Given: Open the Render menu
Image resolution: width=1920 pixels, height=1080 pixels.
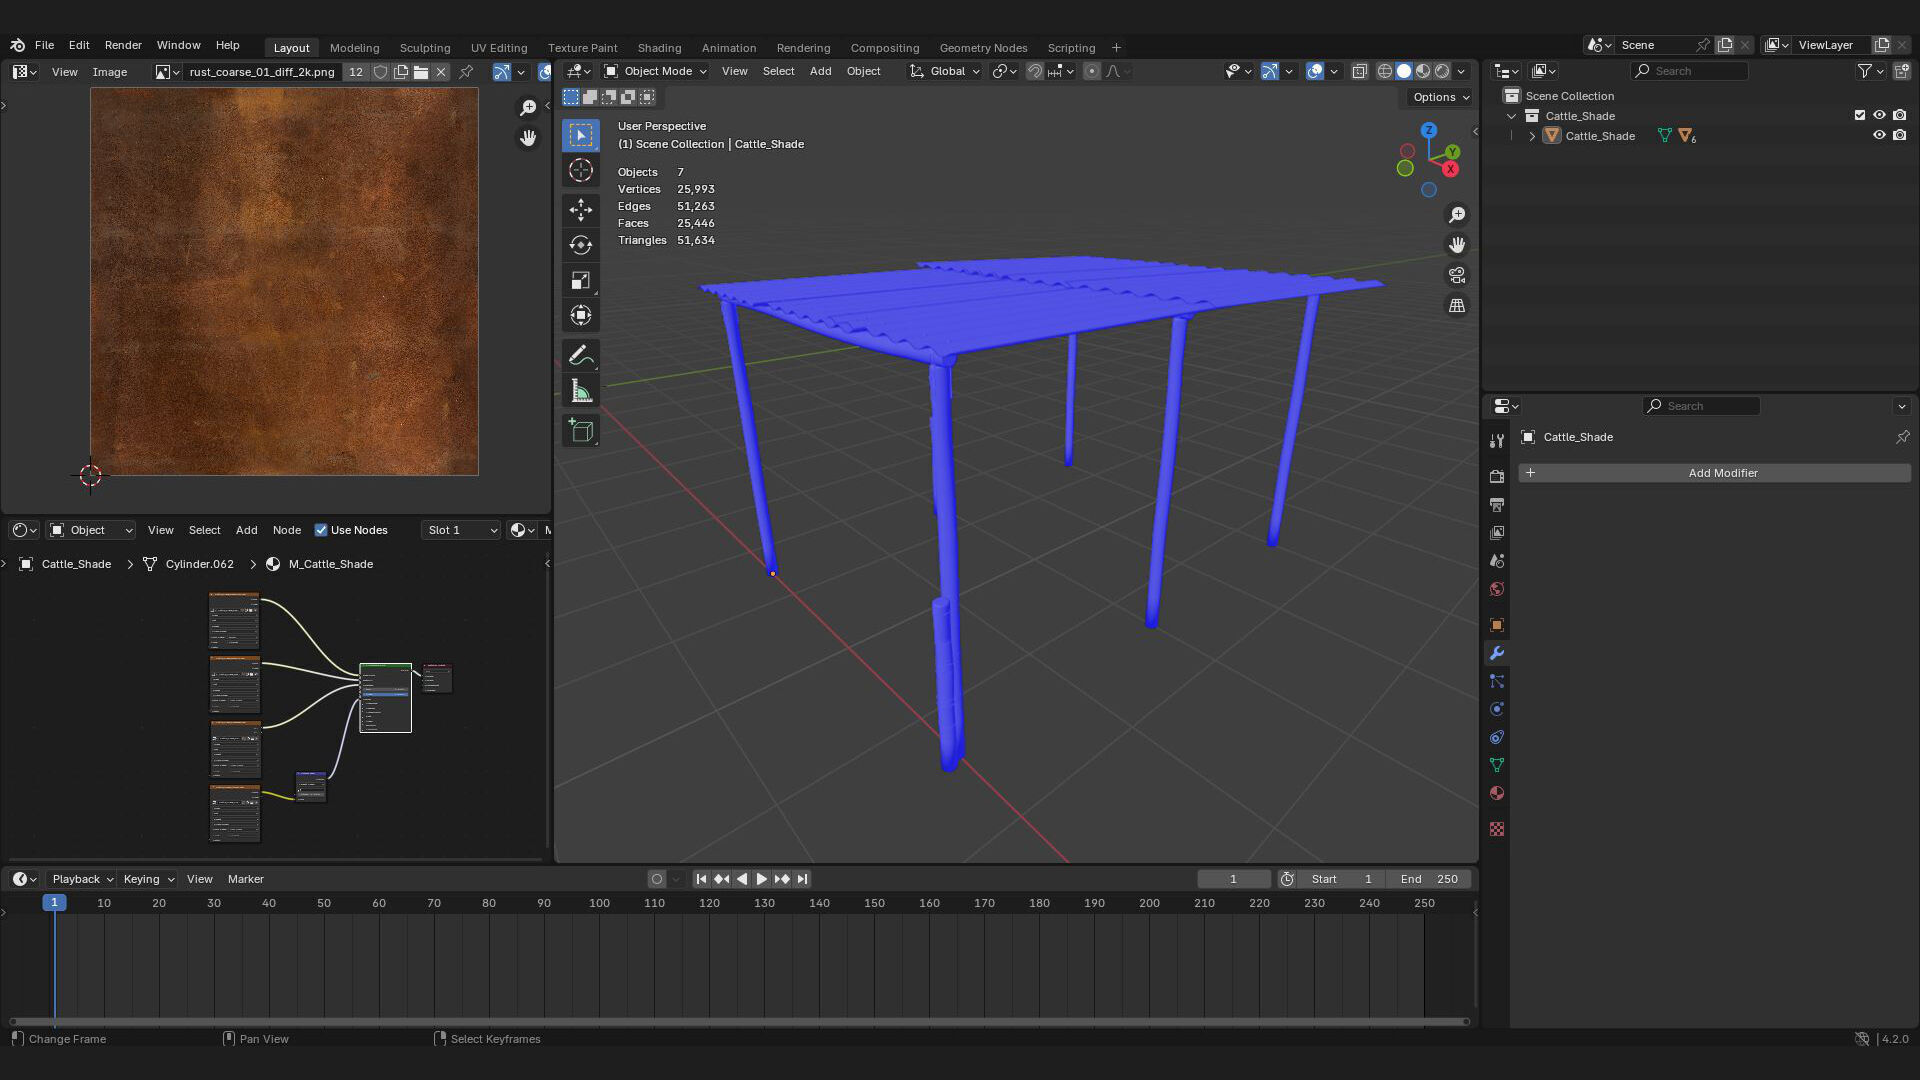Looking at the screenshot, I should point(123,45).
